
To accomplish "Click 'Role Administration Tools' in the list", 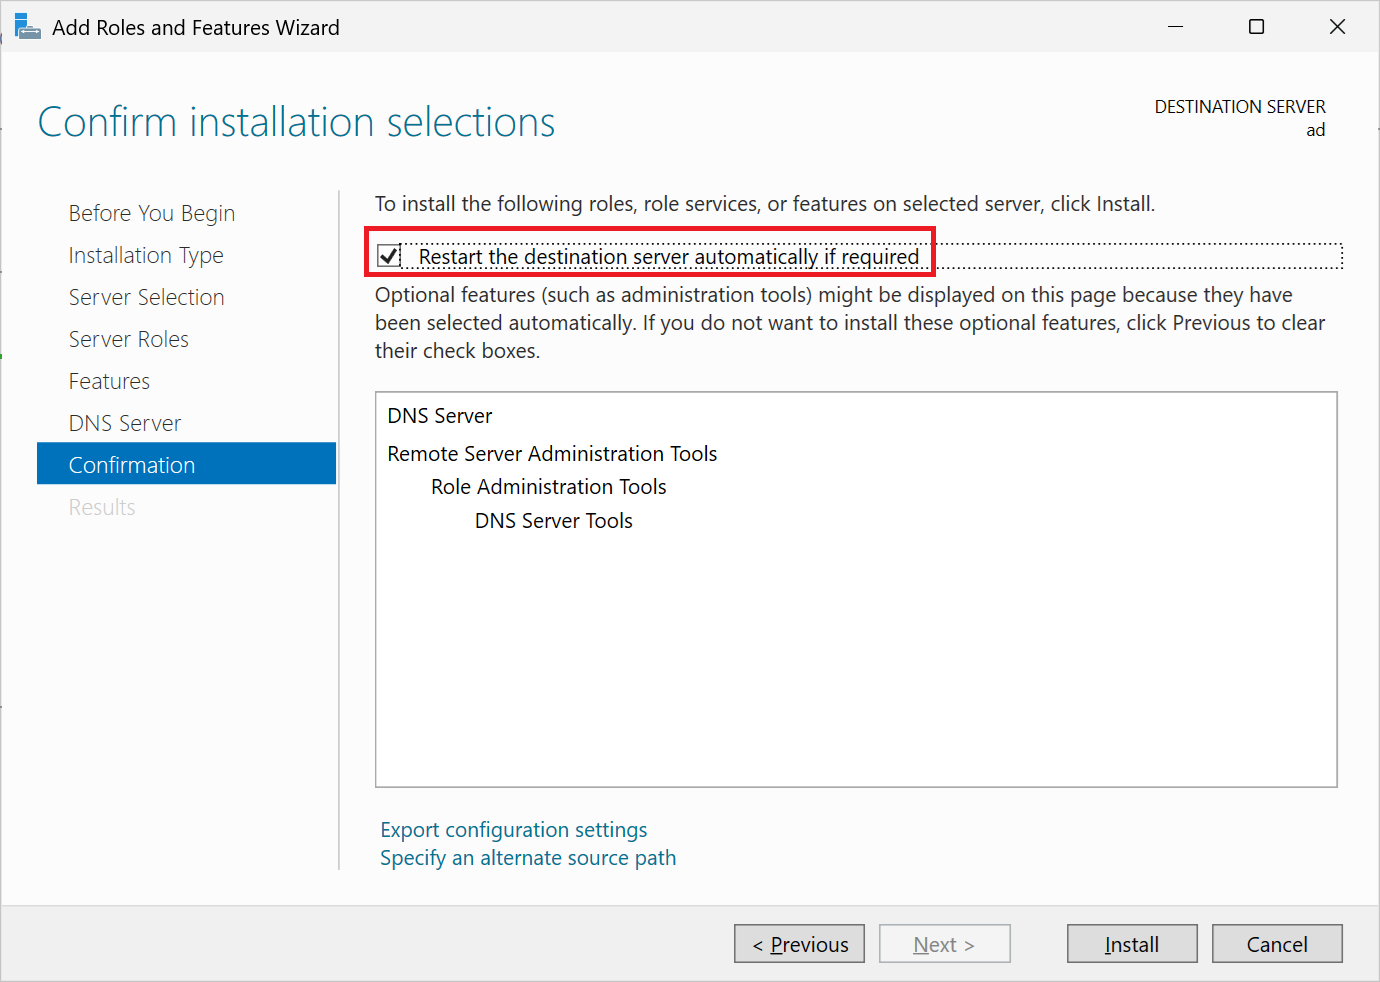I will coord(548,487).
